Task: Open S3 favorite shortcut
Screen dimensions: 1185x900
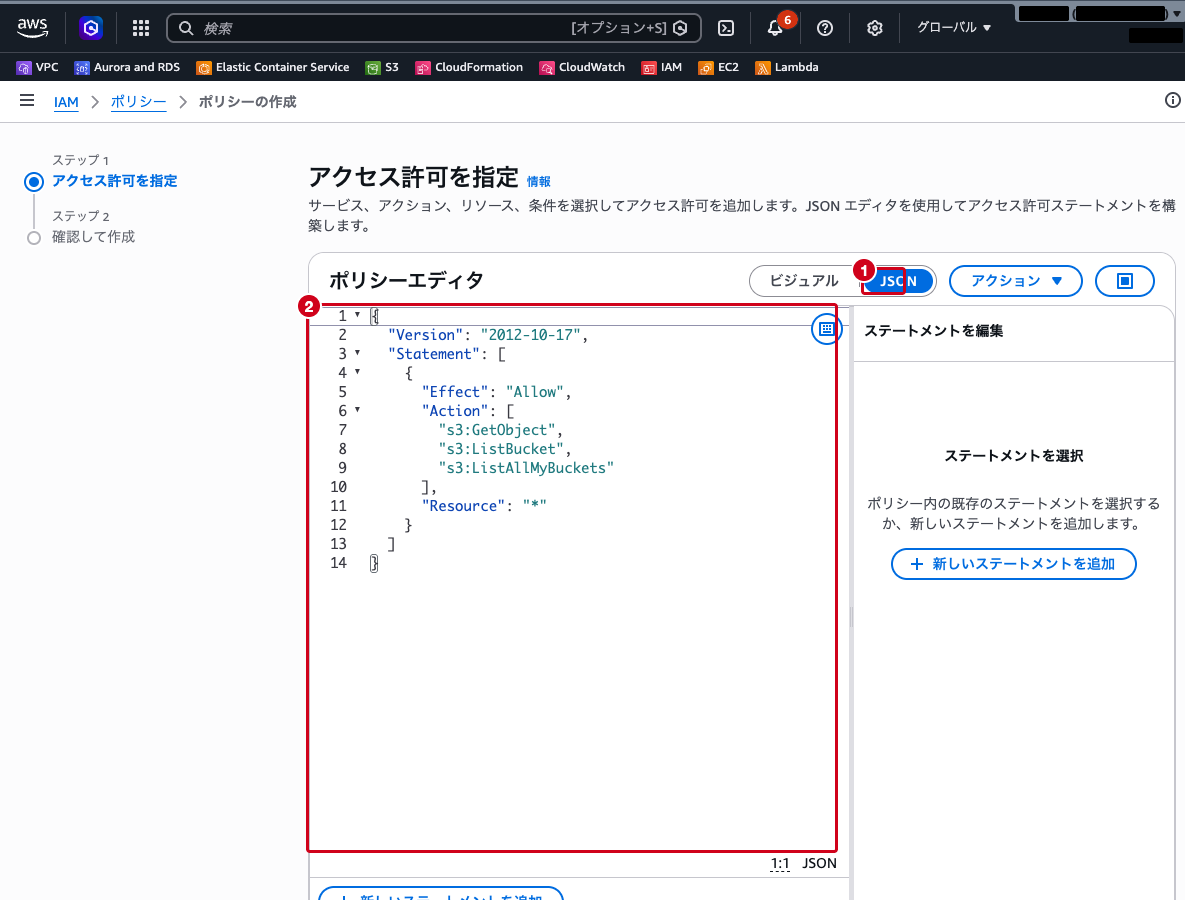Action: coord(382,67)
